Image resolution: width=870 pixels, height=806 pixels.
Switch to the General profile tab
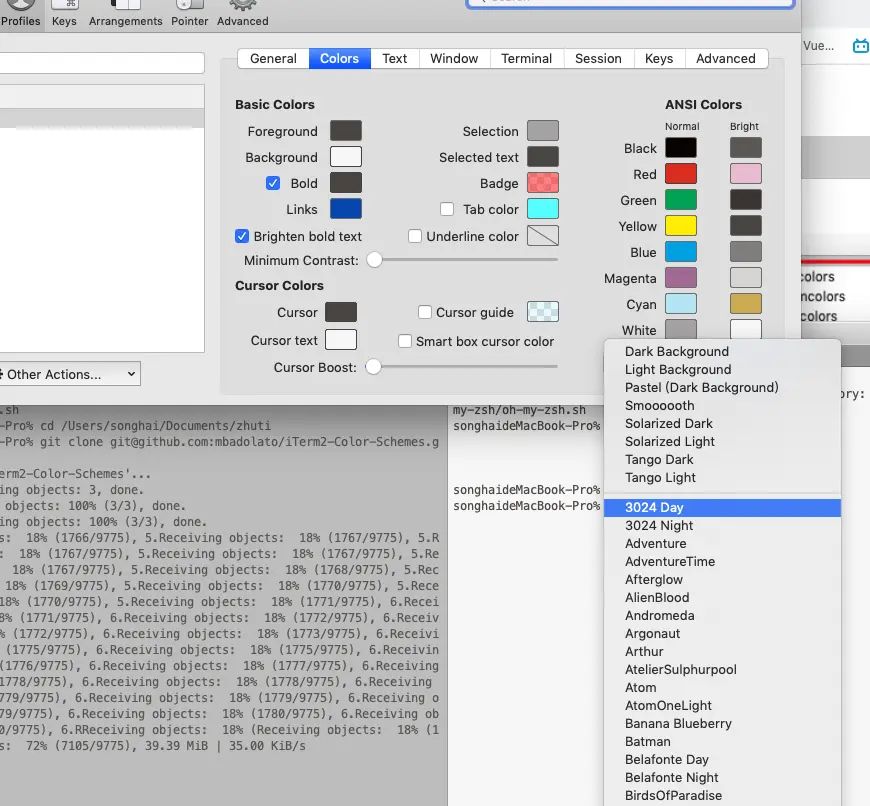click(273, 59)
